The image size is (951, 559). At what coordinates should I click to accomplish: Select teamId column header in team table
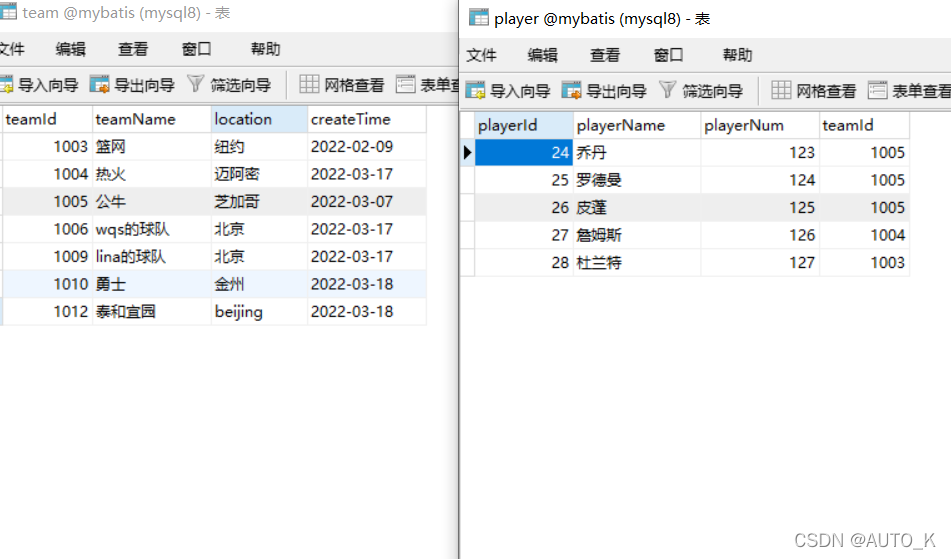point(47,119)
